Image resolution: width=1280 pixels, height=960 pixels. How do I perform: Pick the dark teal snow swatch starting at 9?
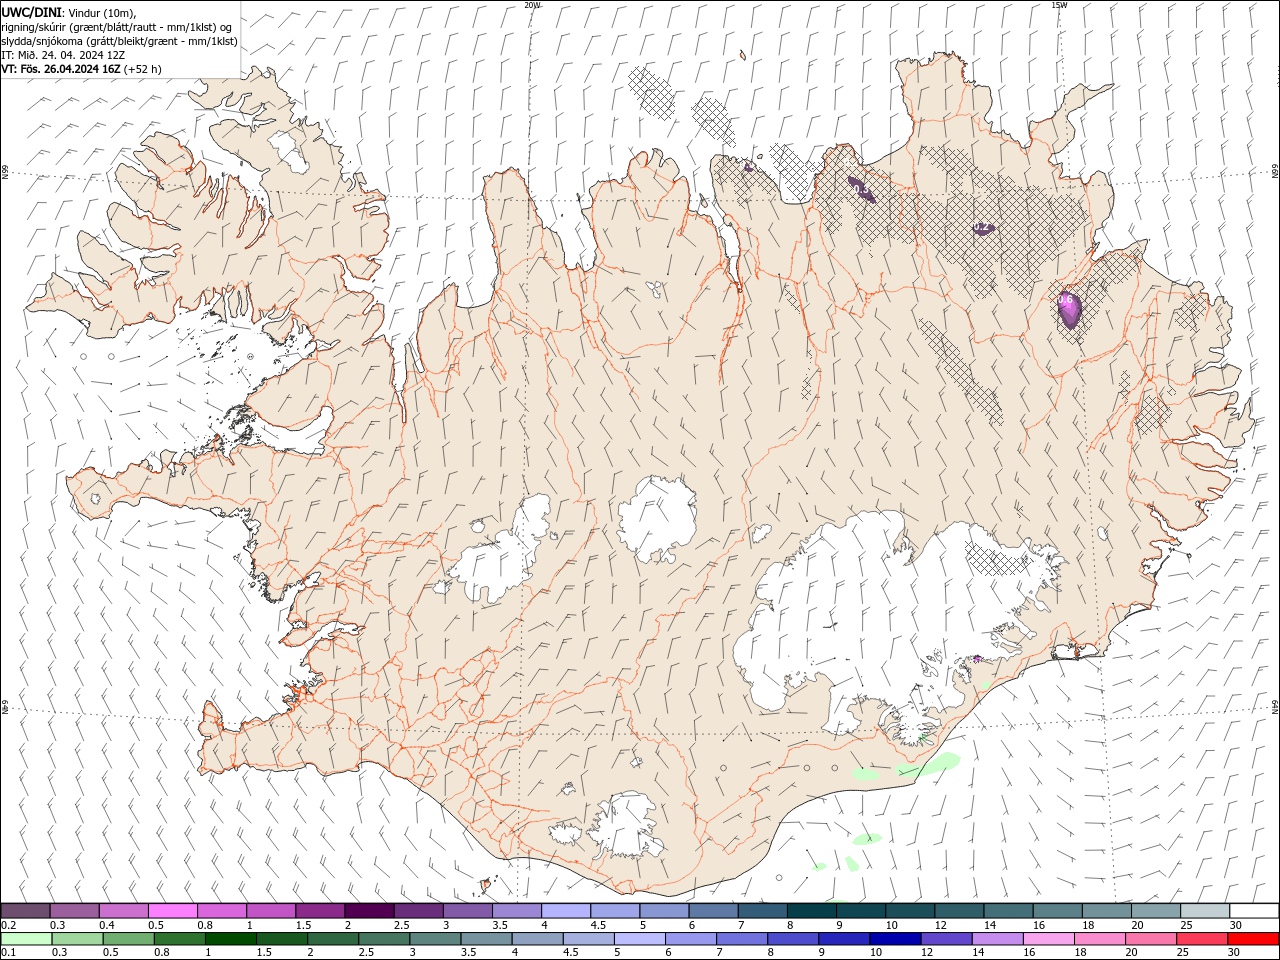click(x=860, y=911)
